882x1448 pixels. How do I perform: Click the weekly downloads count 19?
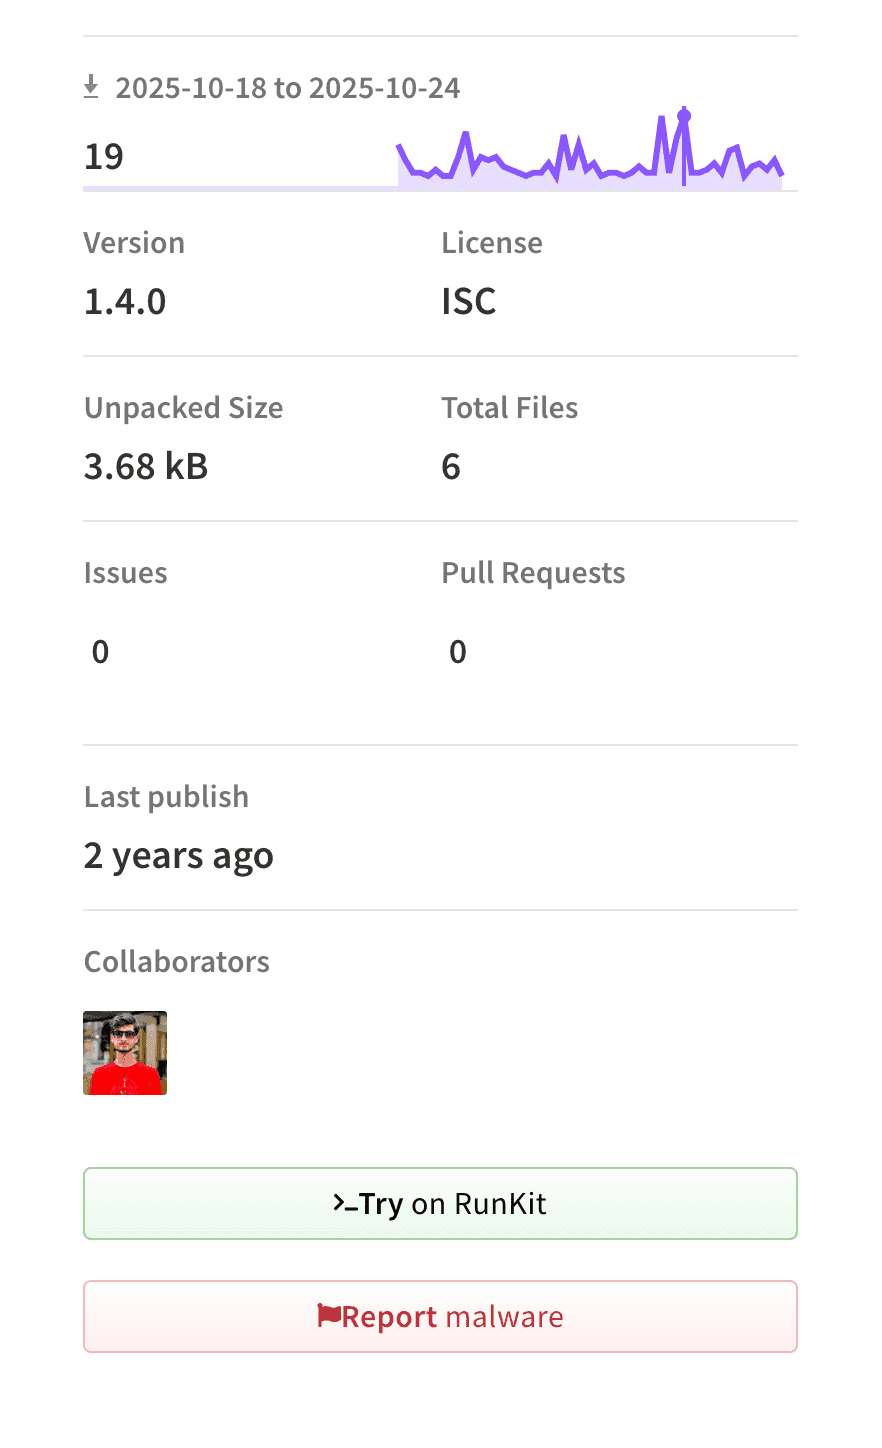pos(104,157)
